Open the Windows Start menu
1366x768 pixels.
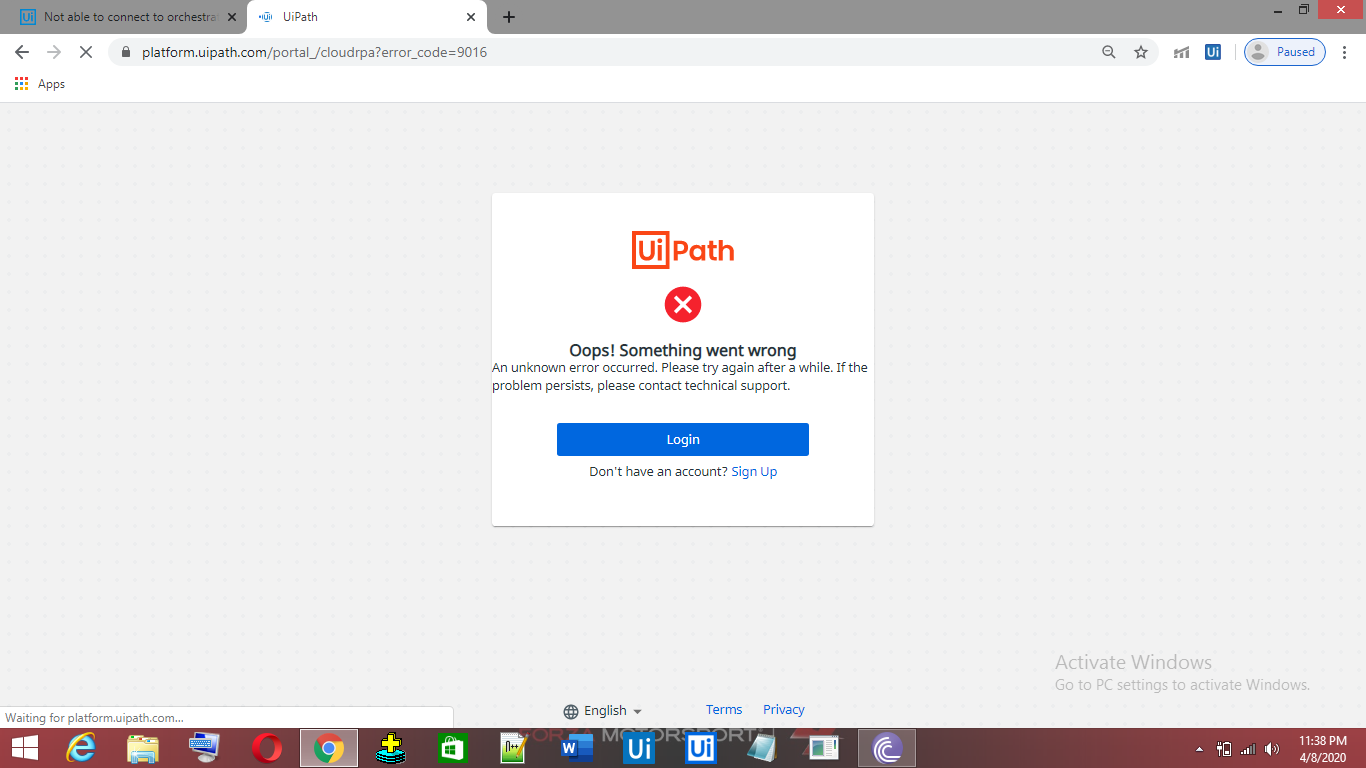pos(24,748)
